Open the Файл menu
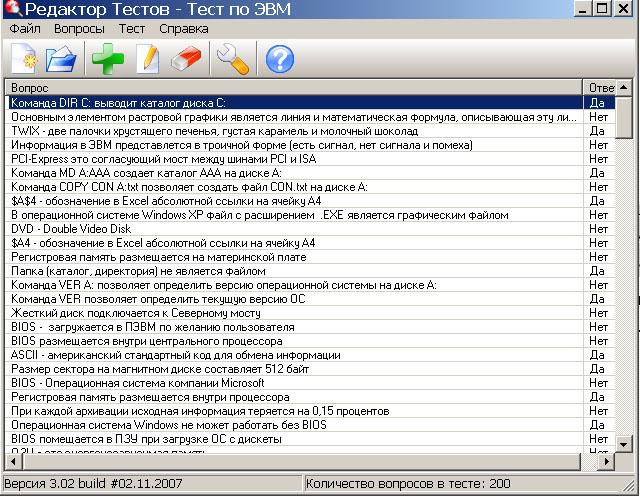This screenshot has height=498, width=640. coord(25,29)
